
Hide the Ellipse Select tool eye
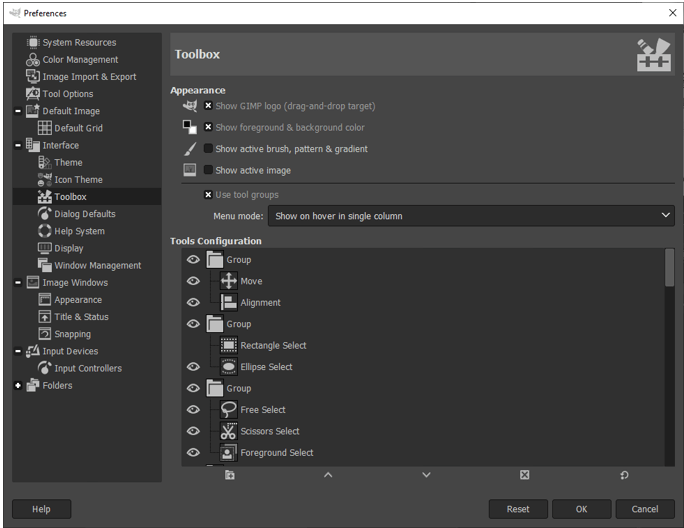coord(193,367)
